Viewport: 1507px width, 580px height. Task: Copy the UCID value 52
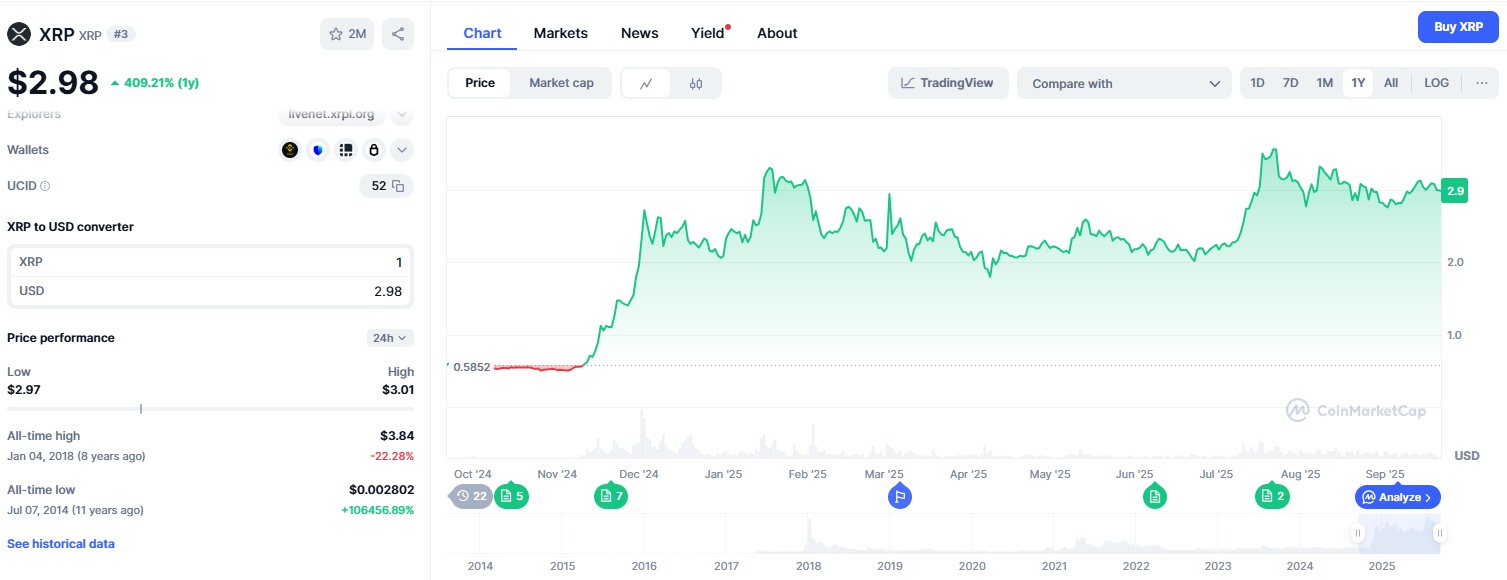click(398, 186)
